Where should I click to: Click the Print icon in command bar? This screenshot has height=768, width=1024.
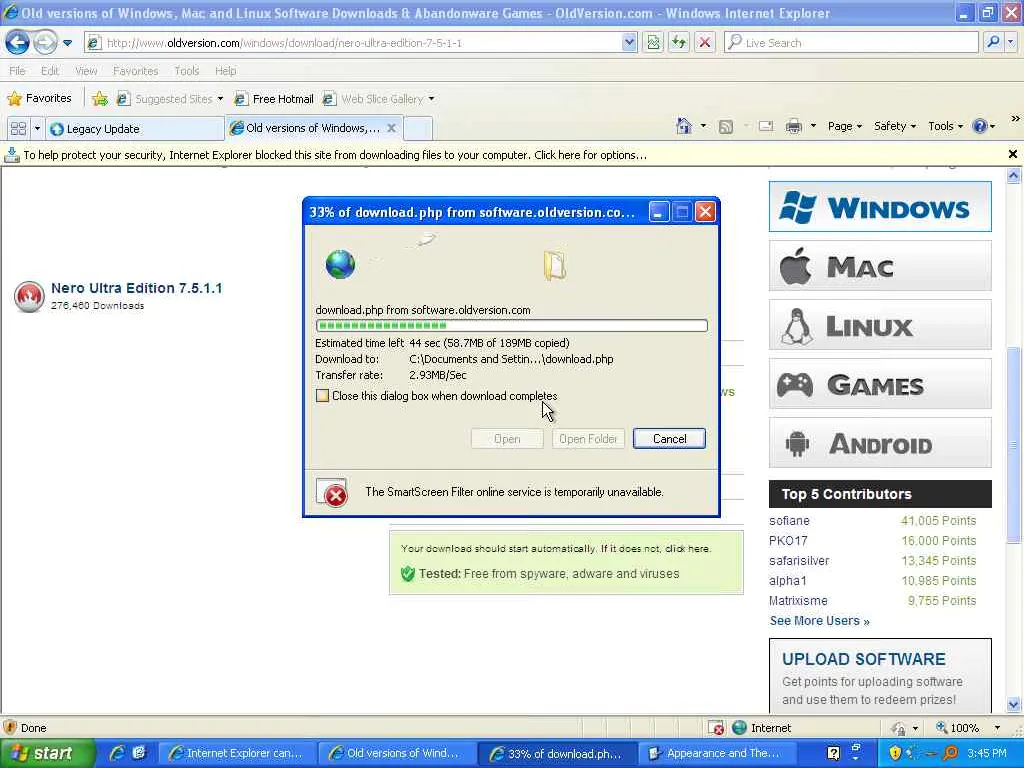[x=793, y=127]
